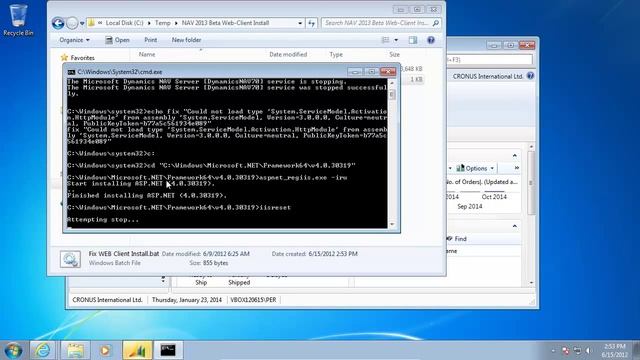
Task: Click cmd.exe title bar icon
Action: point(71,72)
